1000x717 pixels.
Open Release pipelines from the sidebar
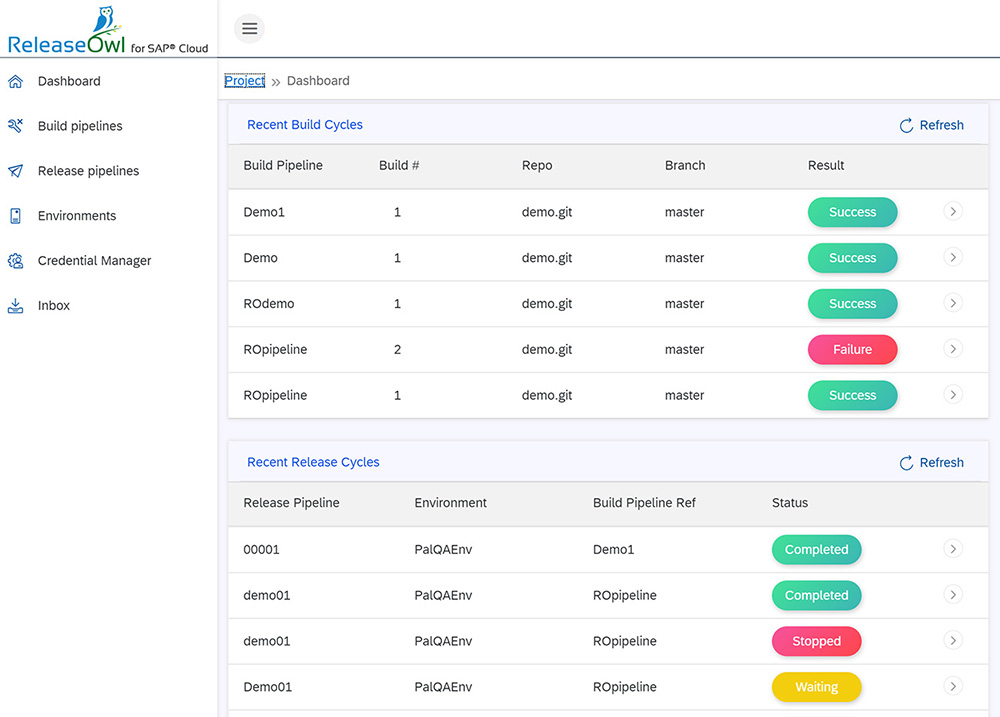[x=88, y=170]
